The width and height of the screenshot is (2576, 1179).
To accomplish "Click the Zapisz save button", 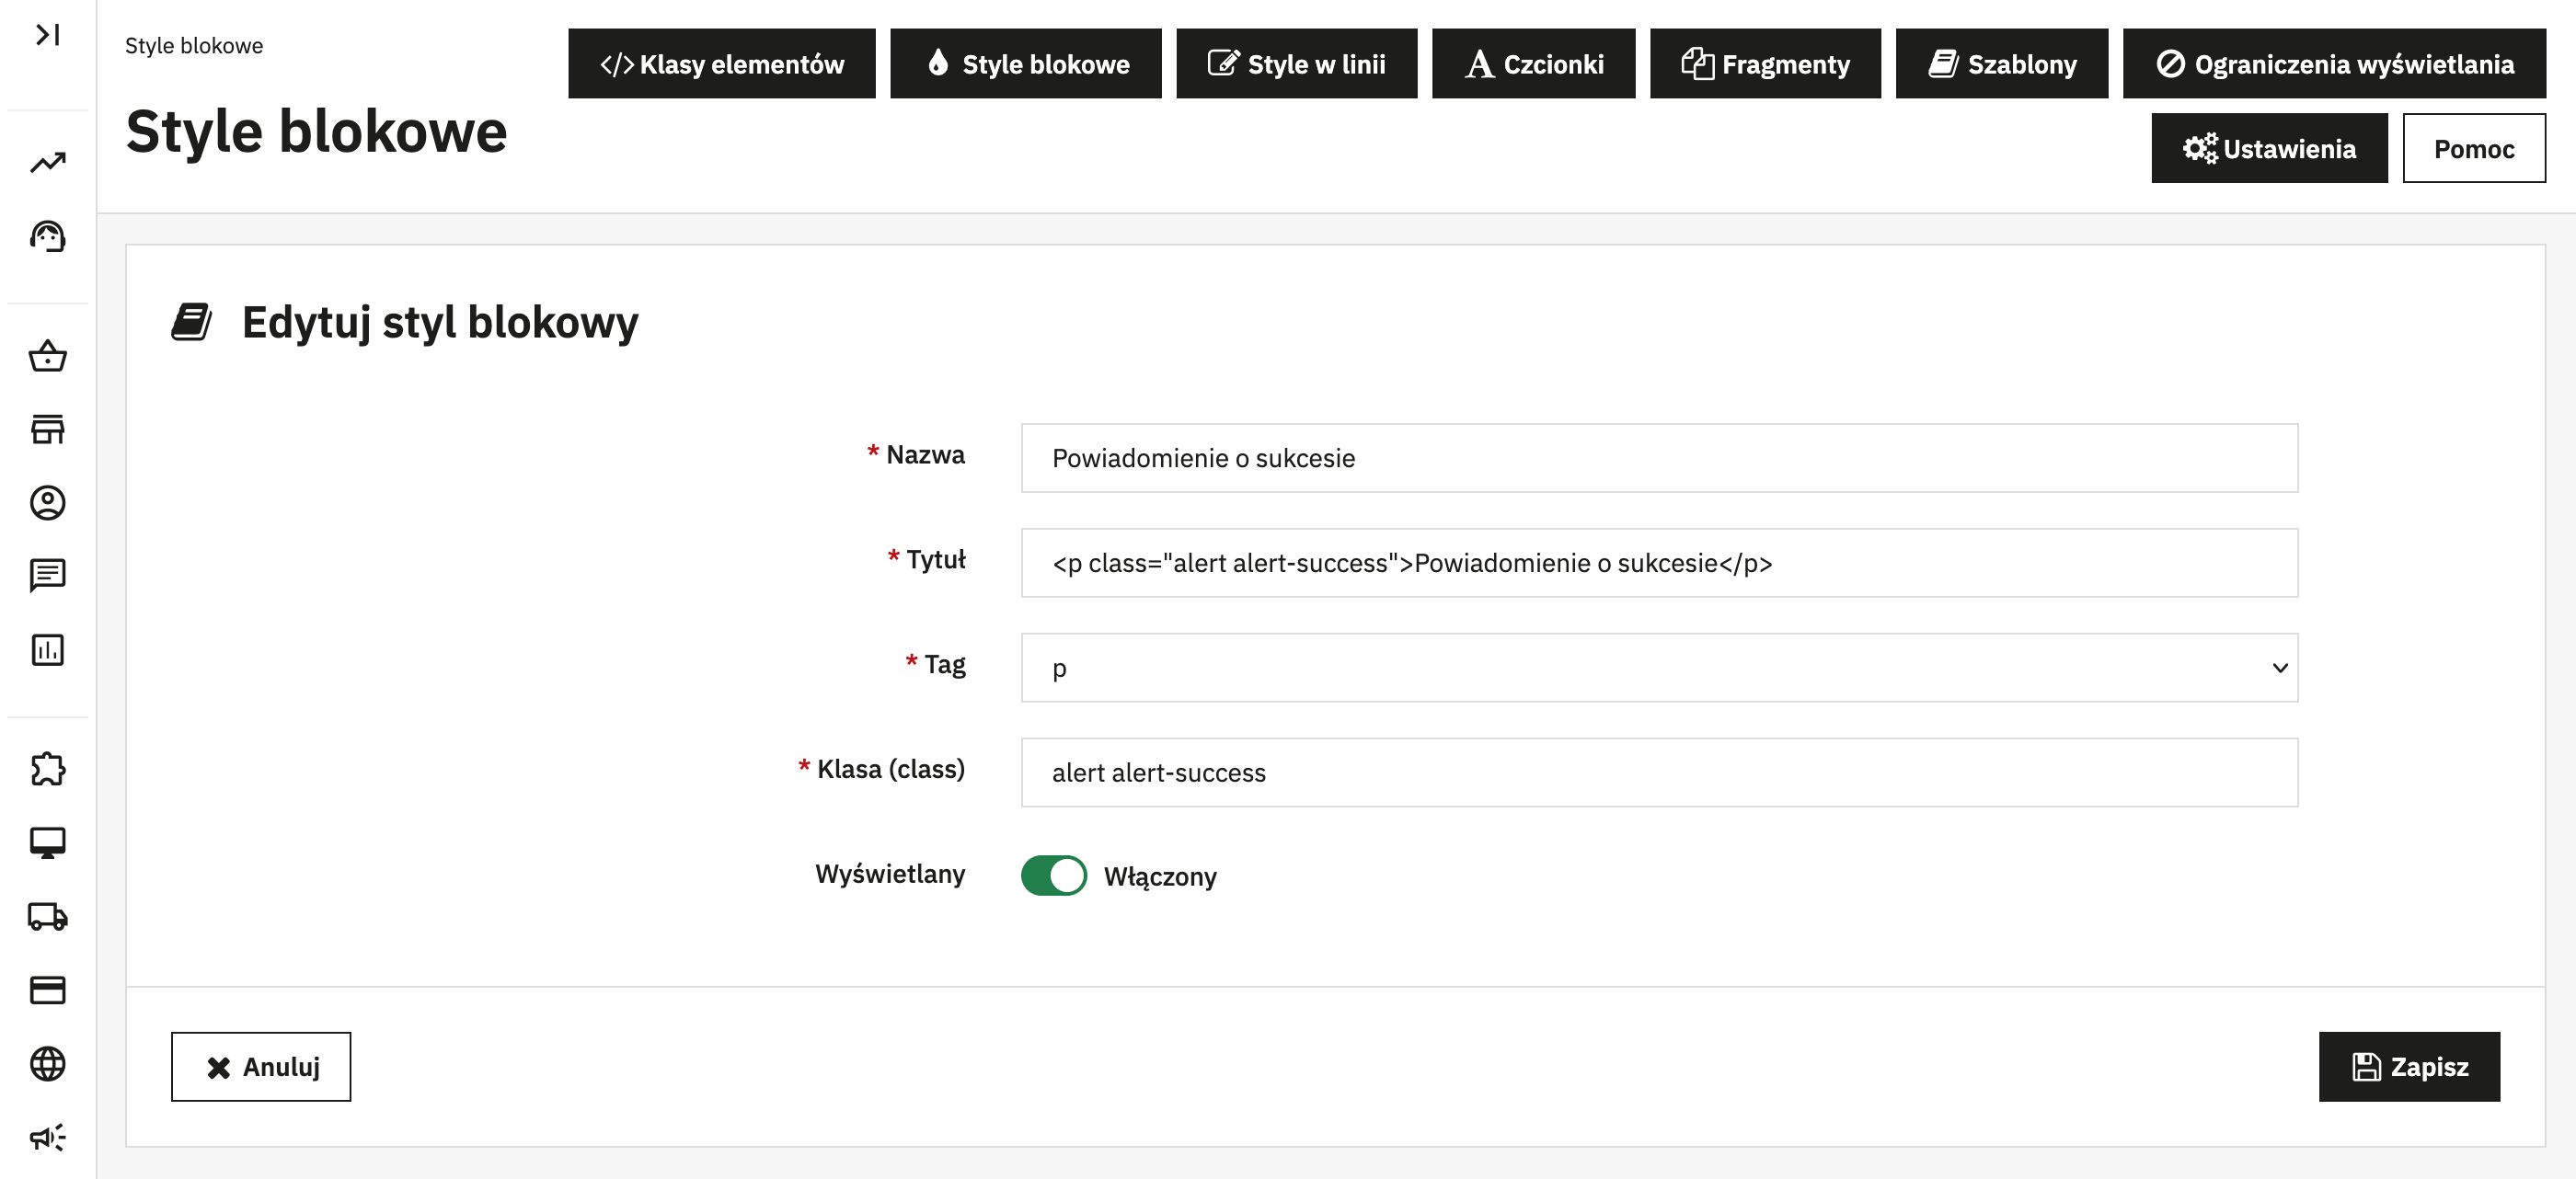I will [2408, 1066].
